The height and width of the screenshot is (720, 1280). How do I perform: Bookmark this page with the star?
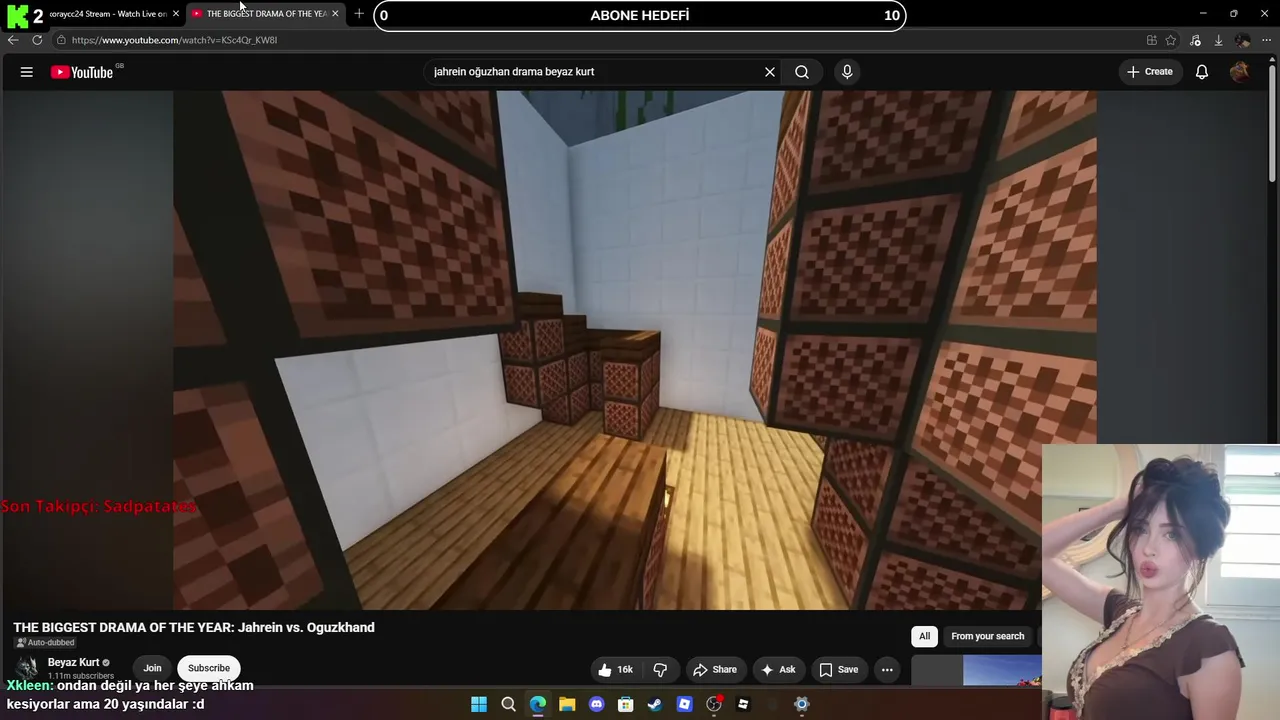(1171, 40)
